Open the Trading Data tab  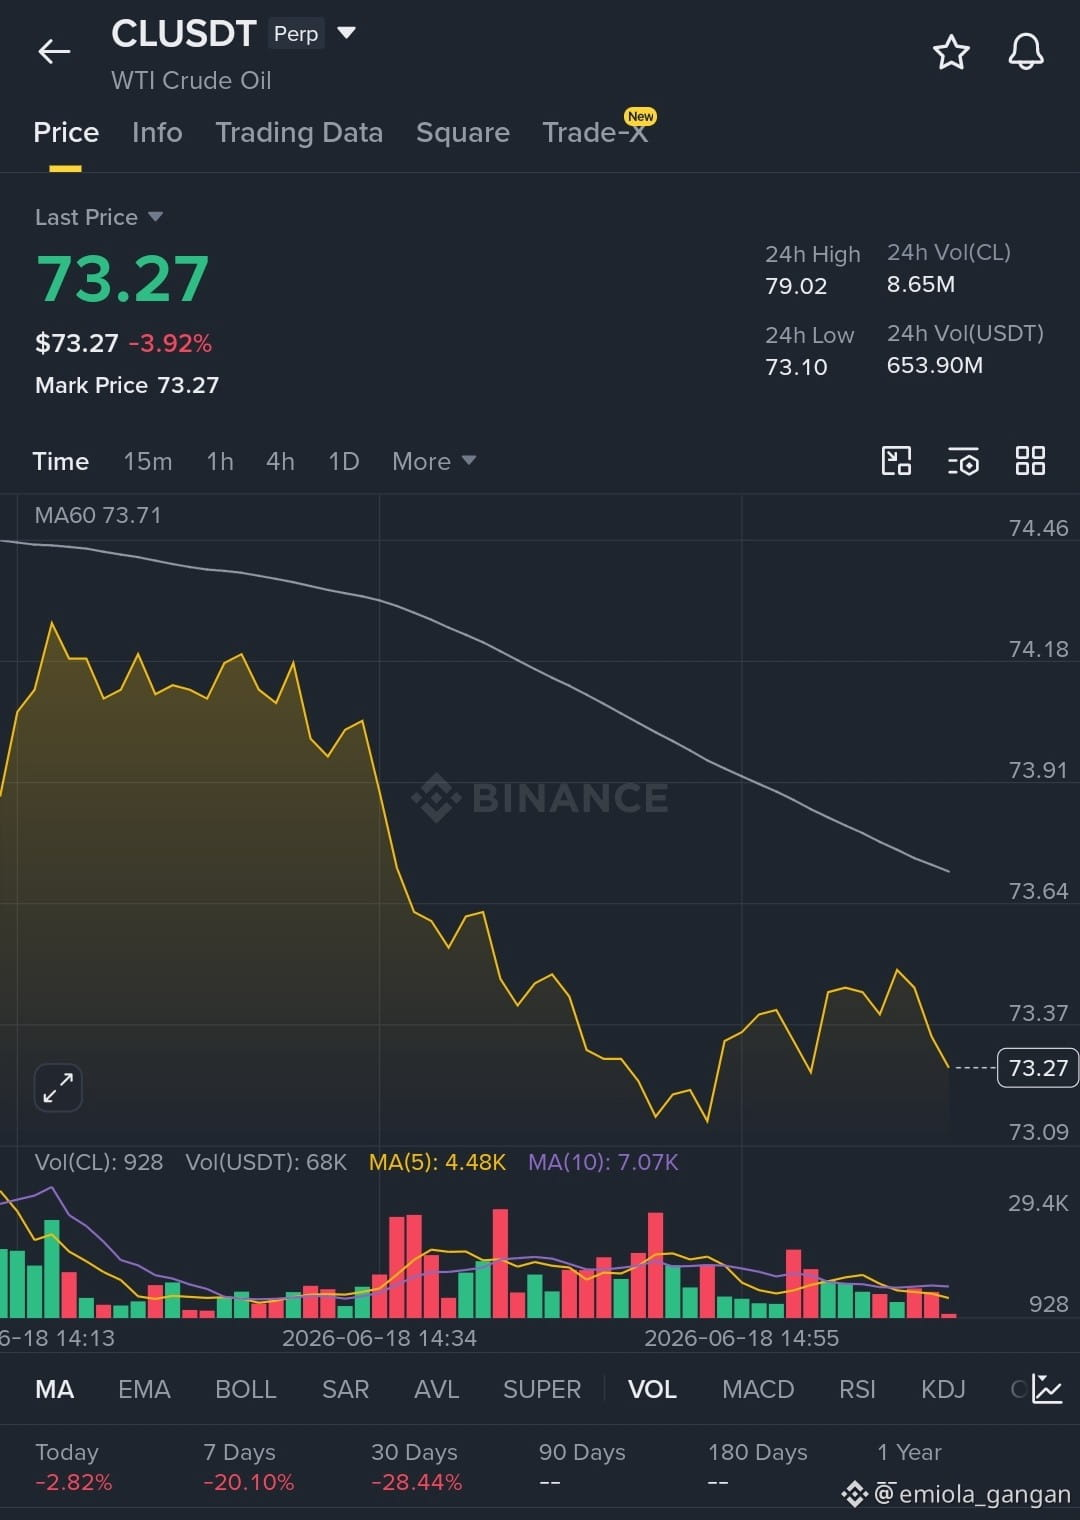299,132
